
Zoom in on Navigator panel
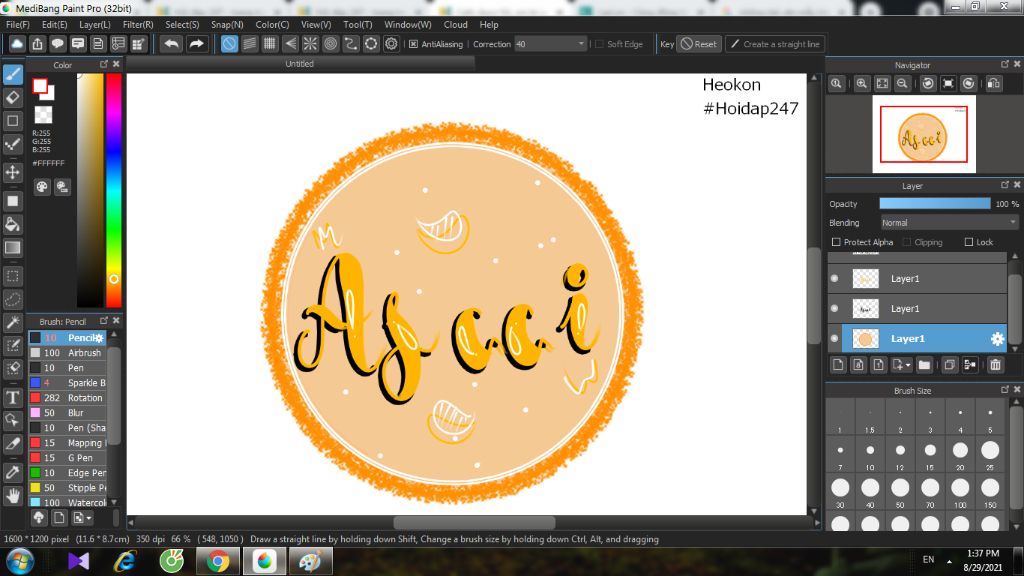861,84
